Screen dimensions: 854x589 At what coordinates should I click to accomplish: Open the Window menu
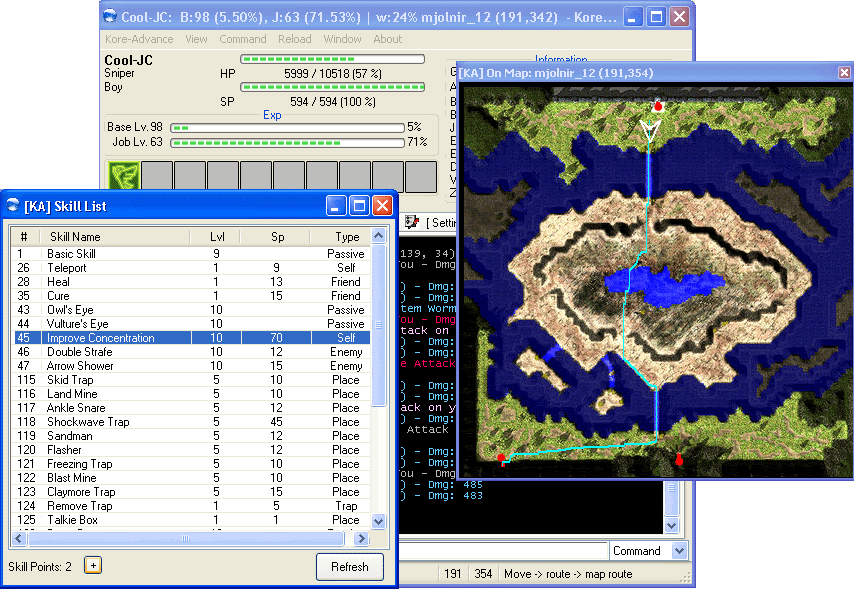click(343, 39)
